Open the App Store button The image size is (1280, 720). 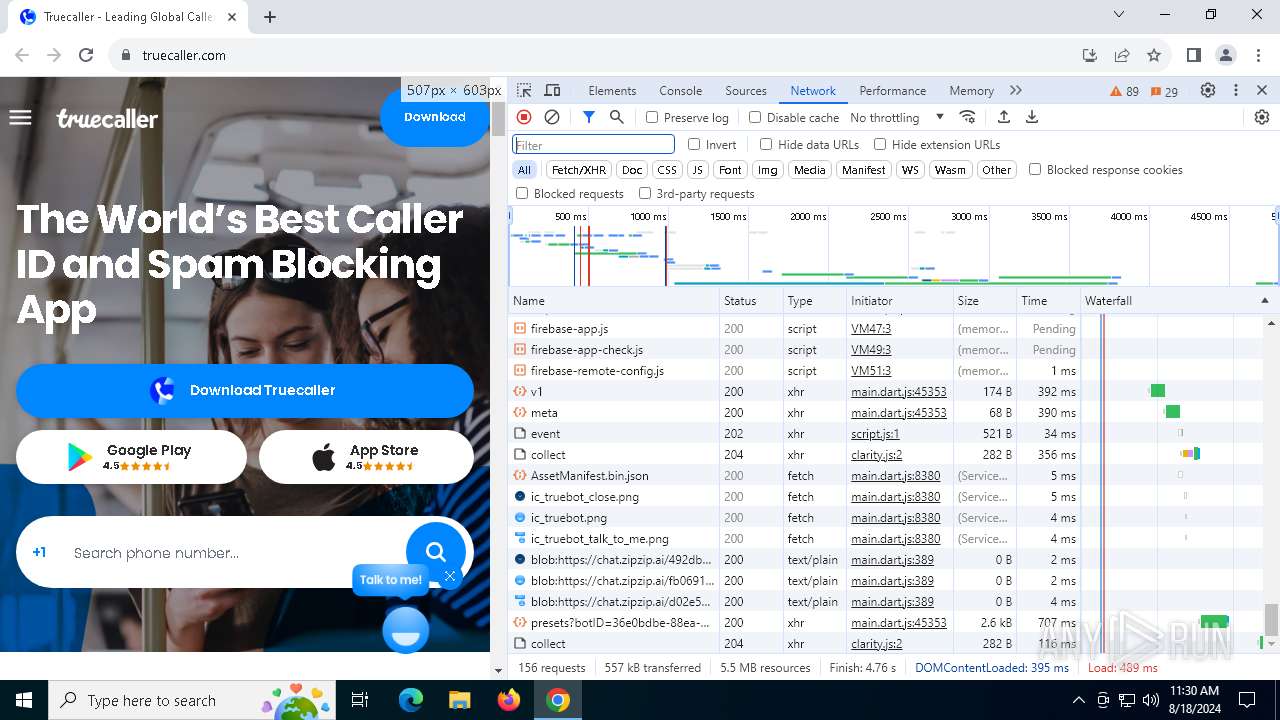(366, 457)
